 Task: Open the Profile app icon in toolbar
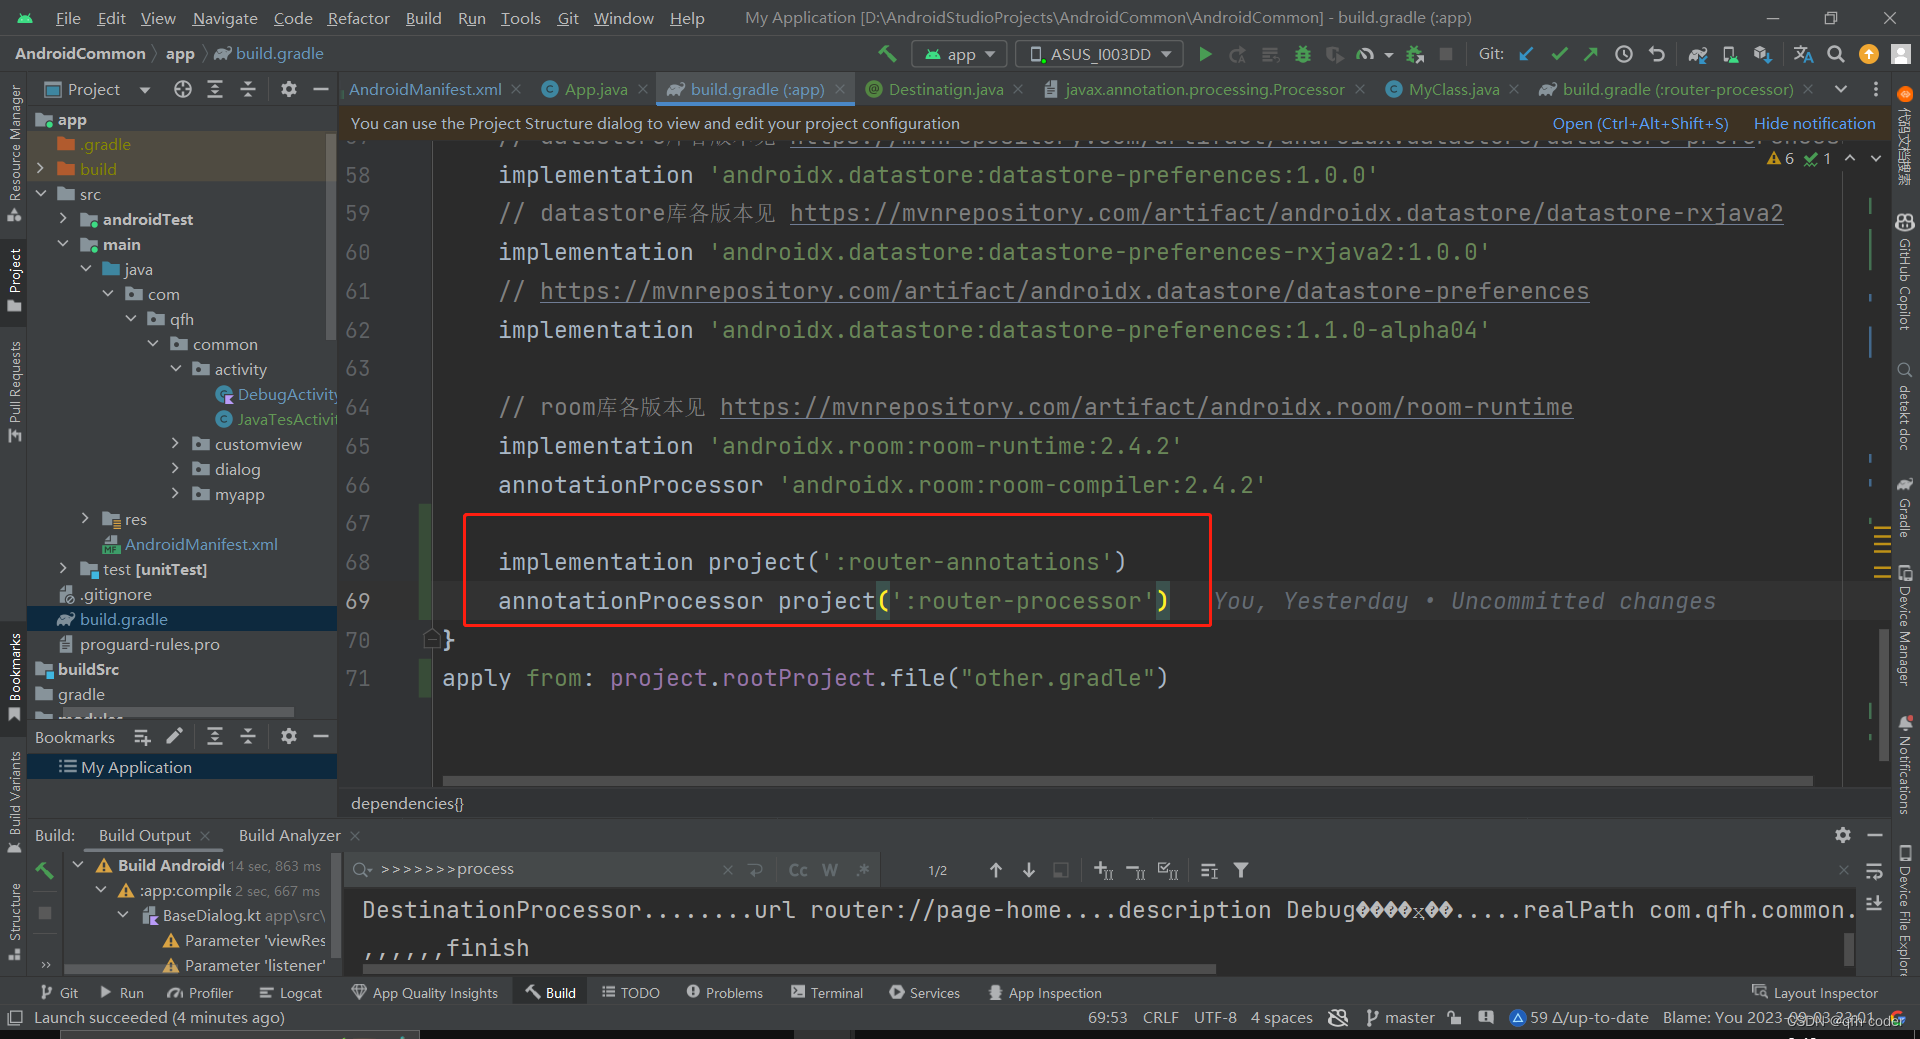(x=1365, y=54)
